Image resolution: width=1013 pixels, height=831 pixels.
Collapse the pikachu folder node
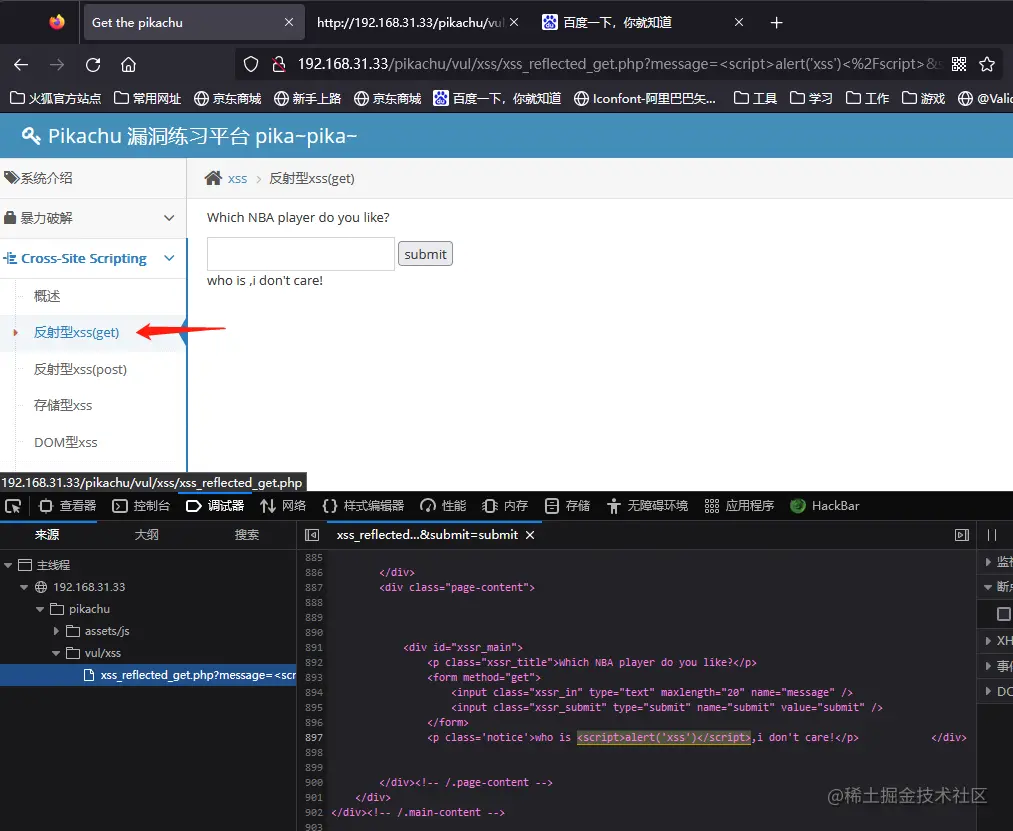[x=40, y=609]
